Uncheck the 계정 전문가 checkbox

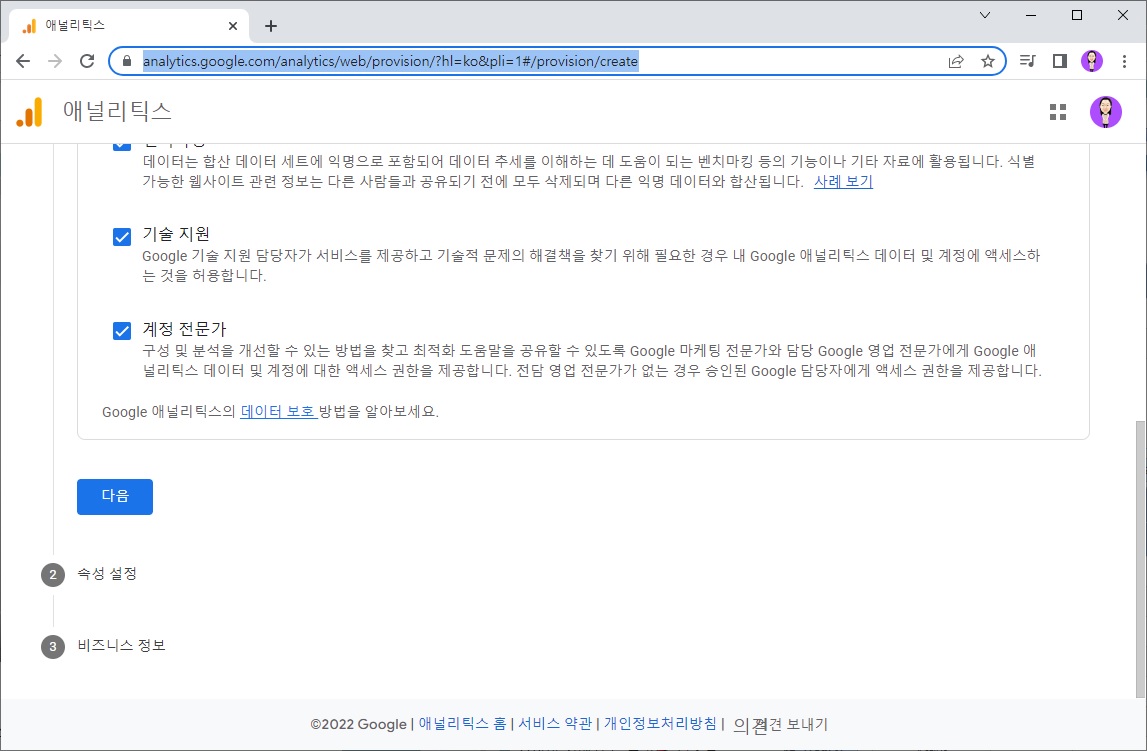(x=122, y=331)
